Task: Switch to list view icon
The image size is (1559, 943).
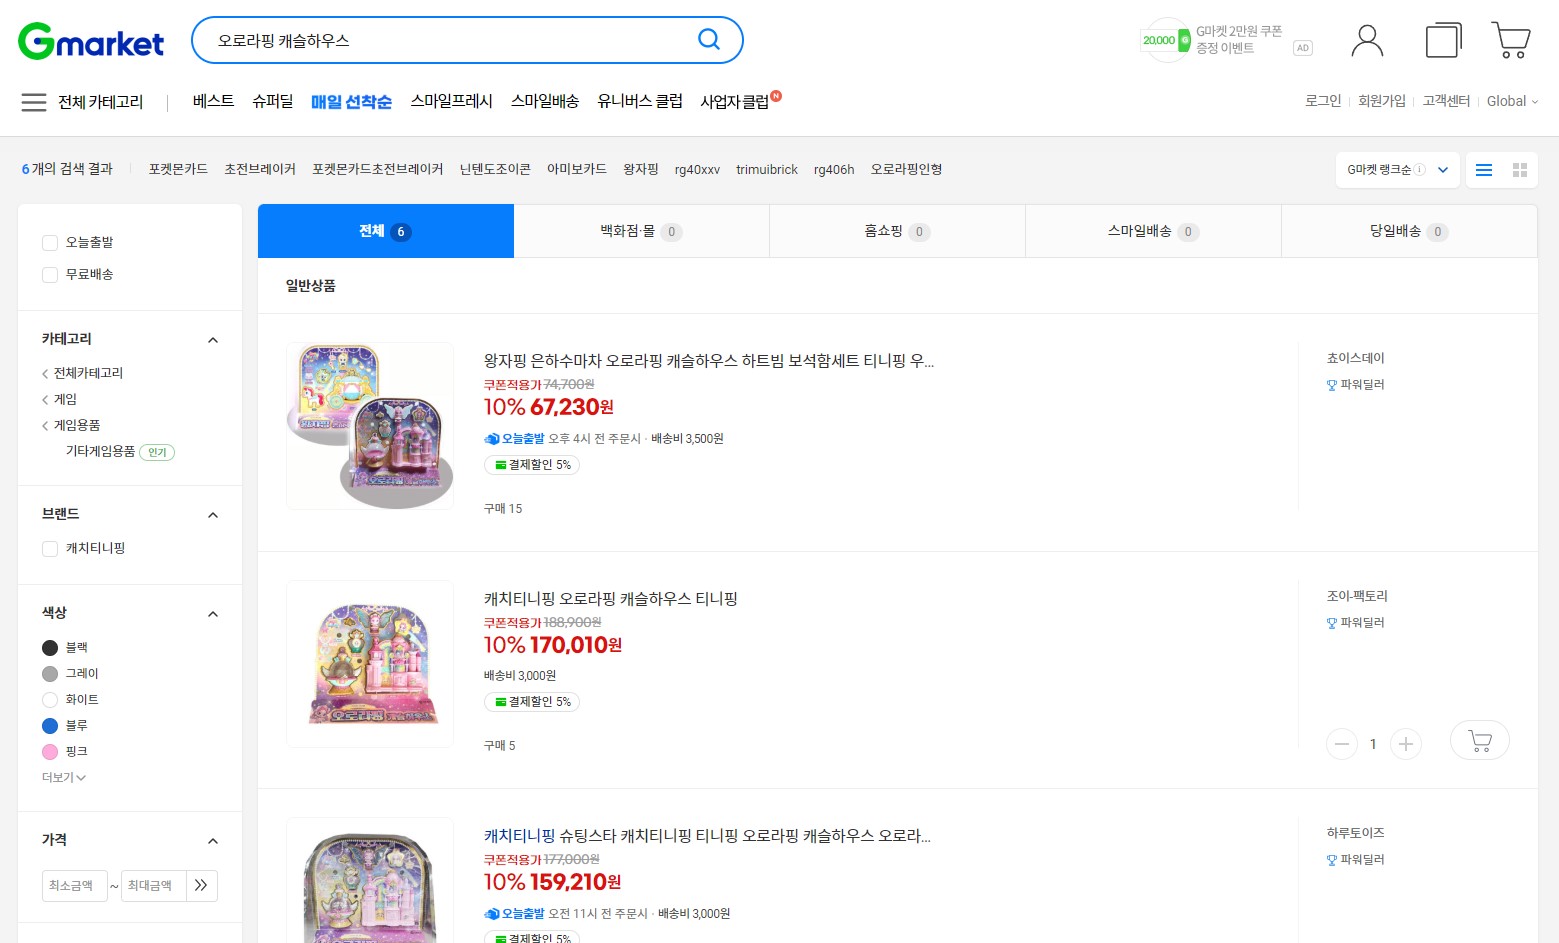Action: pyautogui.click(x=1484, y=170)
